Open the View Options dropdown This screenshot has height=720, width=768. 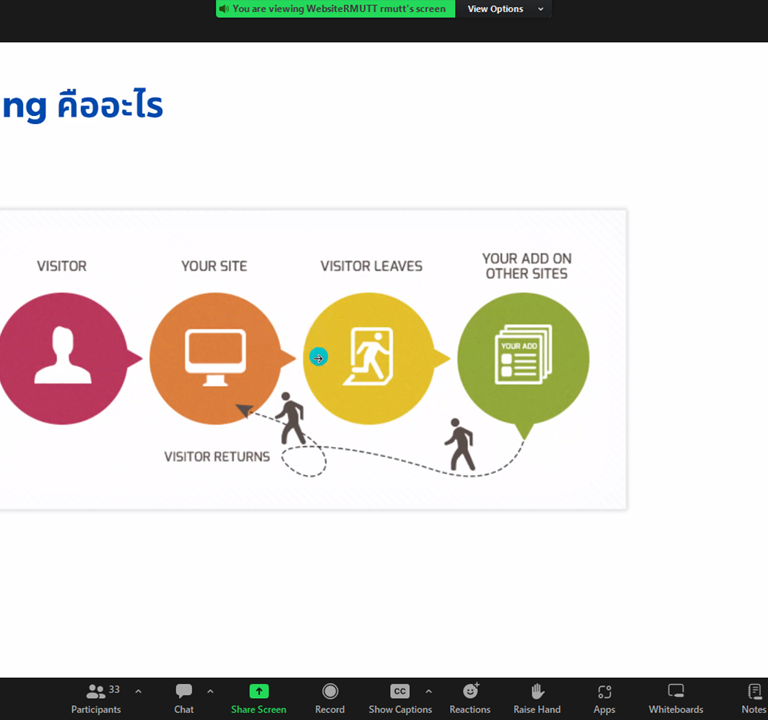504,9
